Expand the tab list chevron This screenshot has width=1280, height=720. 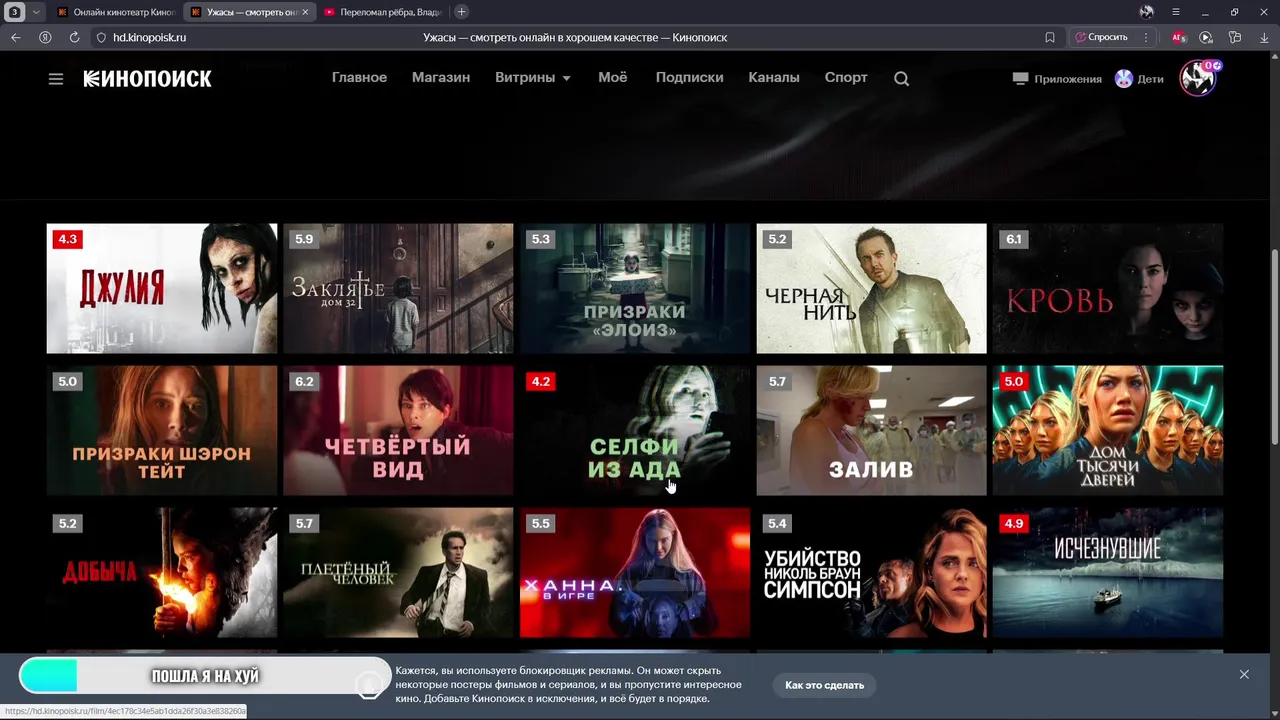(x=36, y=12)
